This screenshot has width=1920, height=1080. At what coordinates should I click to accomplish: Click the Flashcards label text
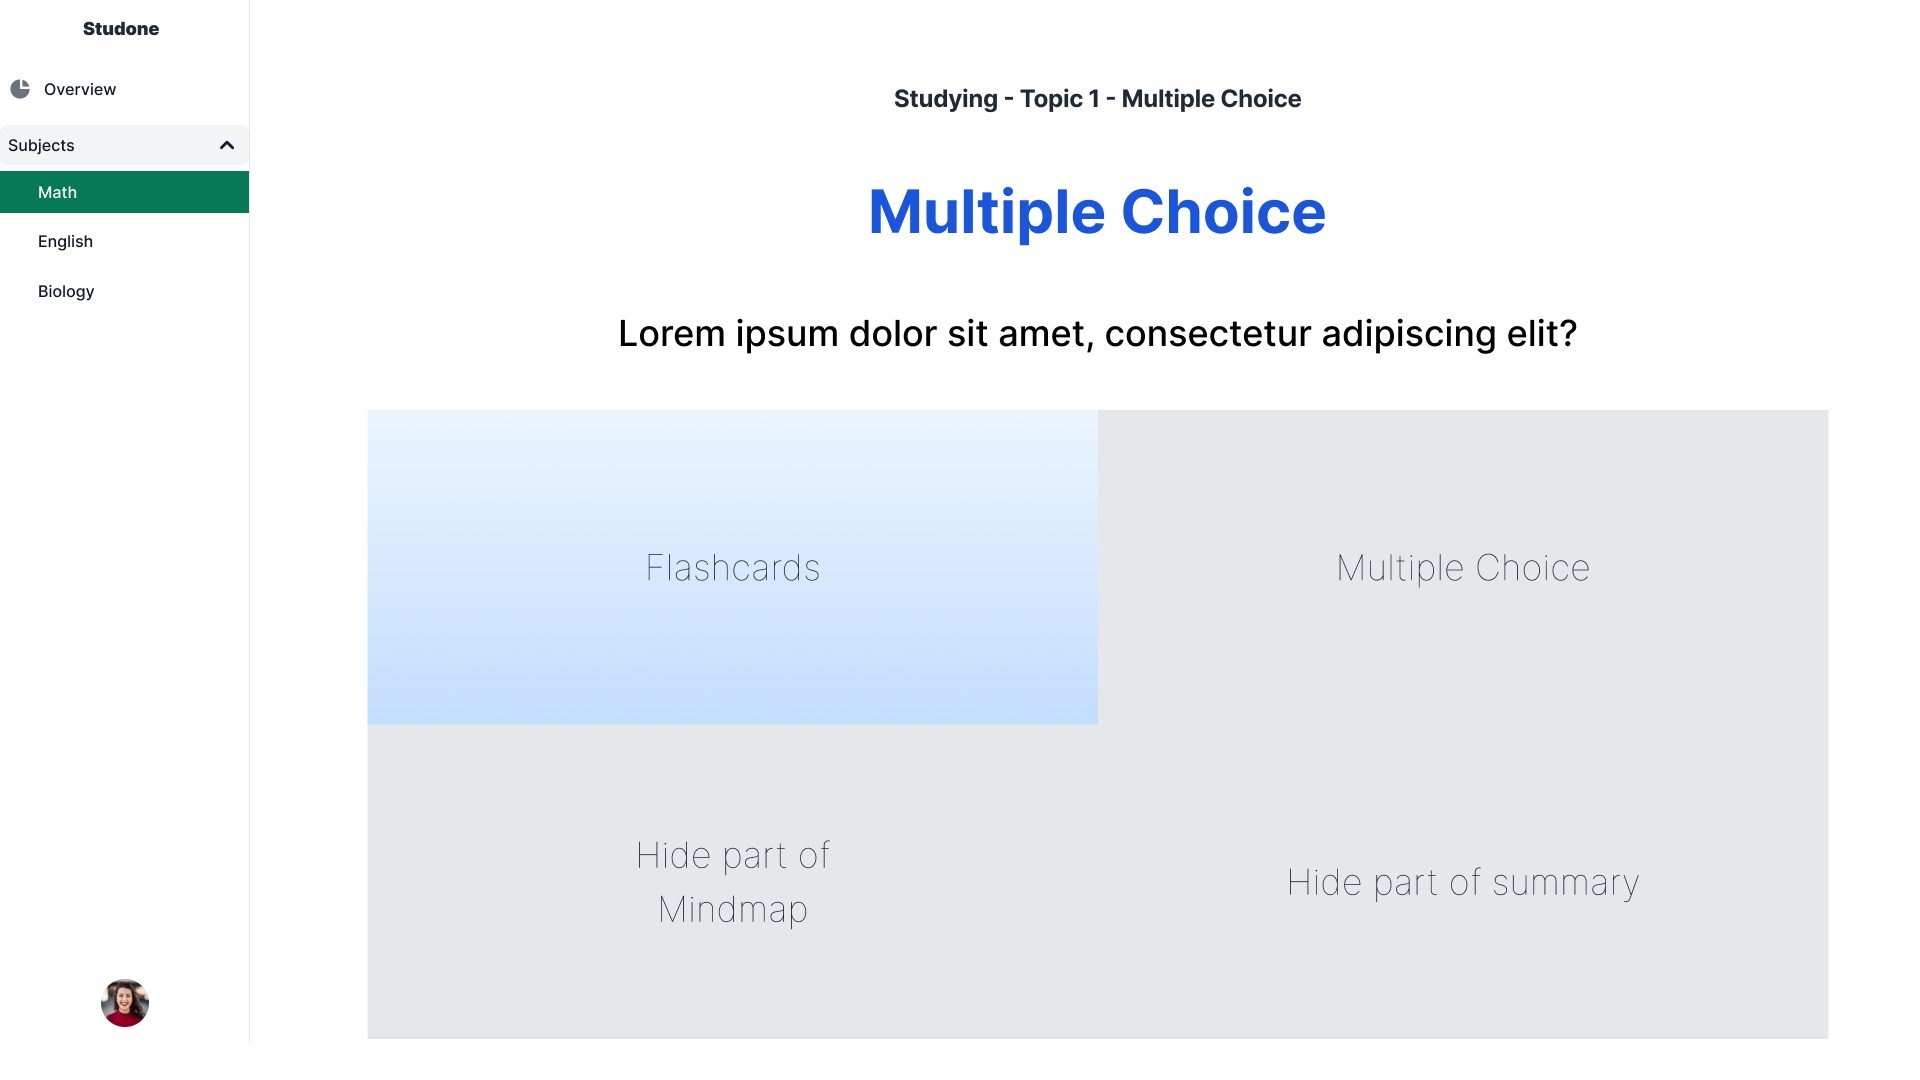pyautogui.click(x=733, y=568)
